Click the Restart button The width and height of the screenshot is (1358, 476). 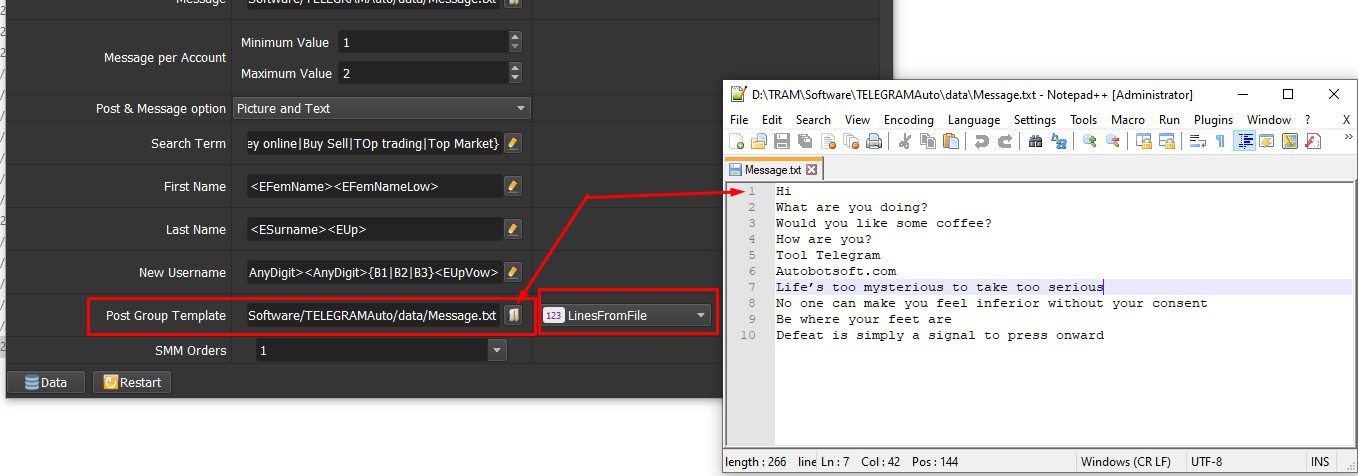click(x=132, y=382)
